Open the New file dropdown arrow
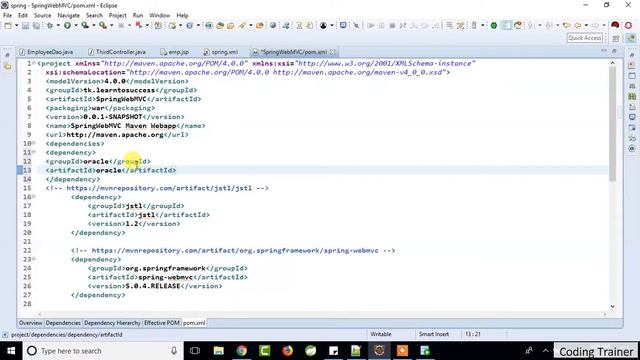Image resolution: width=640 pixels, height=360 pixels. (x=17, y=25)
